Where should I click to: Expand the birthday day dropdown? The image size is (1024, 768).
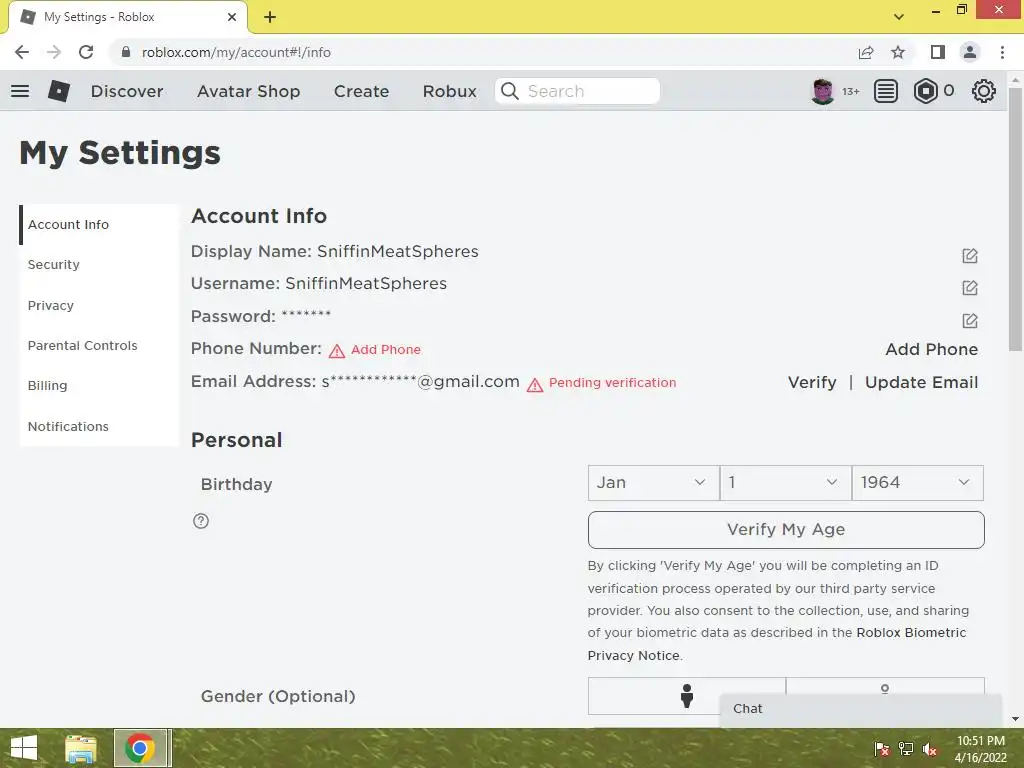coord(786,483)
